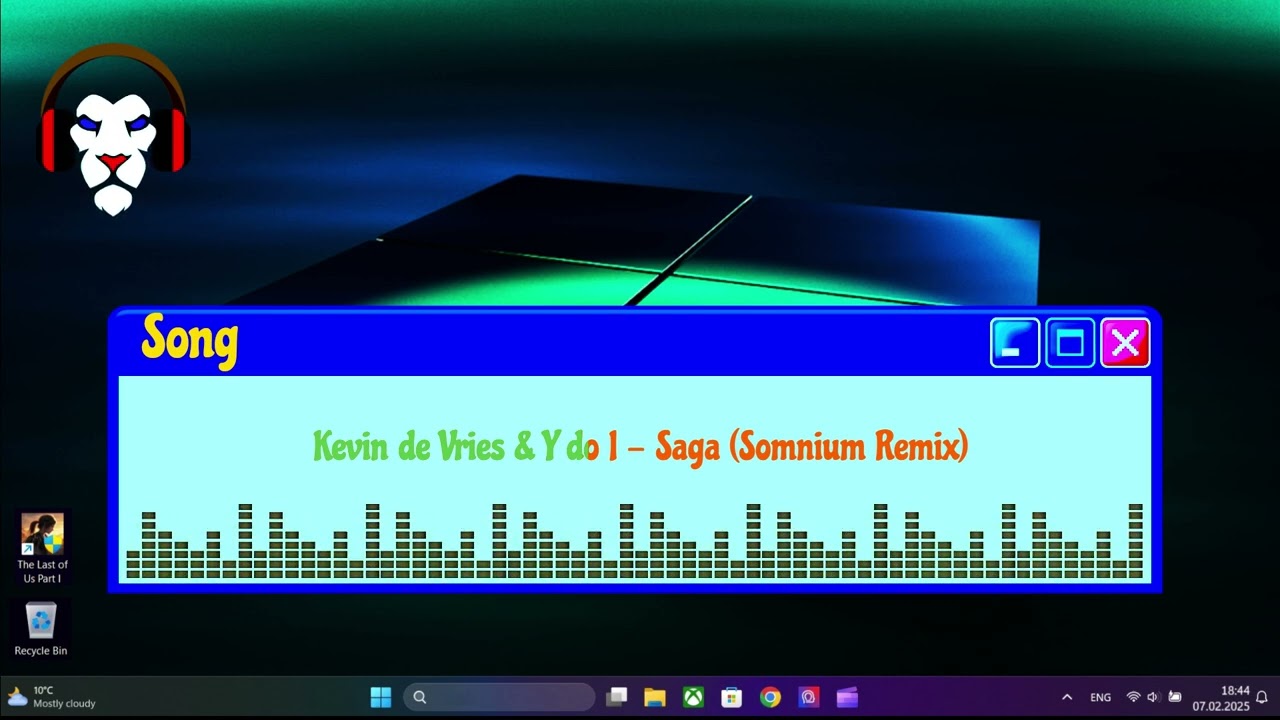Screen dimensions: 1280x720
Task: Open the pink circular app in the taskbar
Action: pos(808,697)
